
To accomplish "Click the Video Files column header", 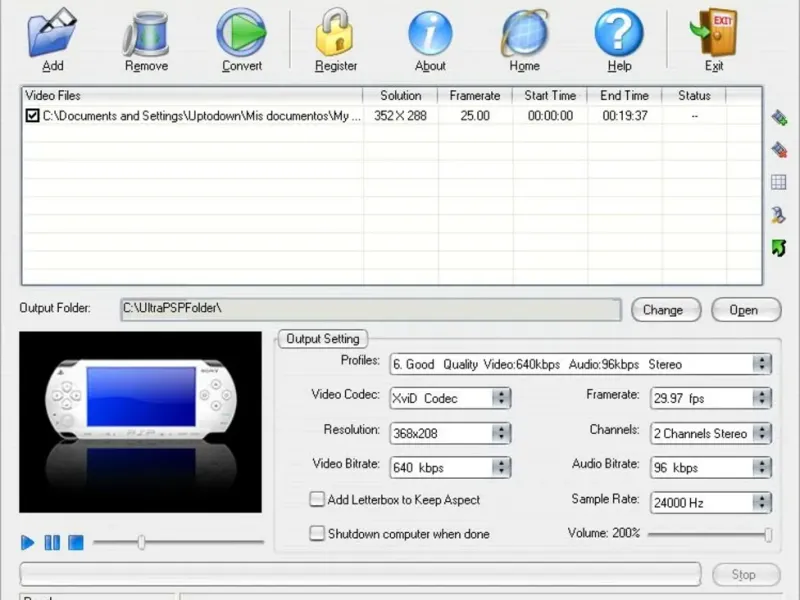I will (x=192, y=95).
